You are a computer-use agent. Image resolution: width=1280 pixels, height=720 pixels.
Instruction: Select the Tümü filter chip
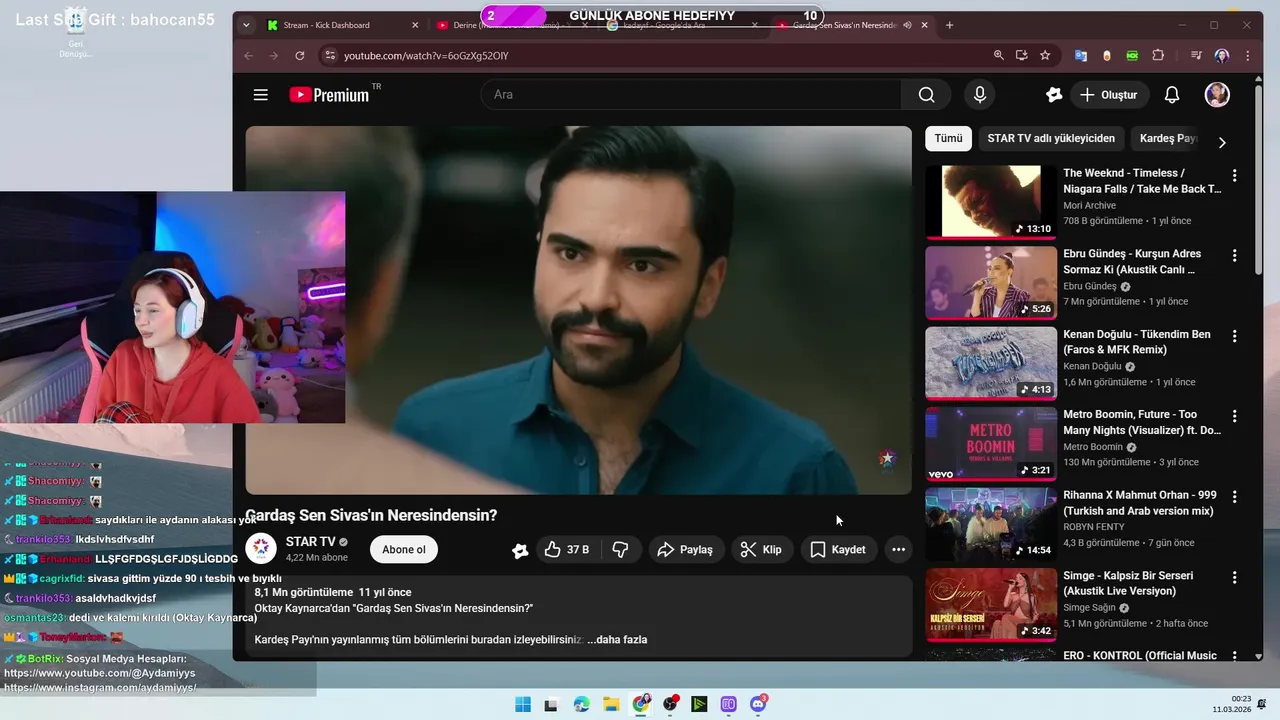coord(948,139)
